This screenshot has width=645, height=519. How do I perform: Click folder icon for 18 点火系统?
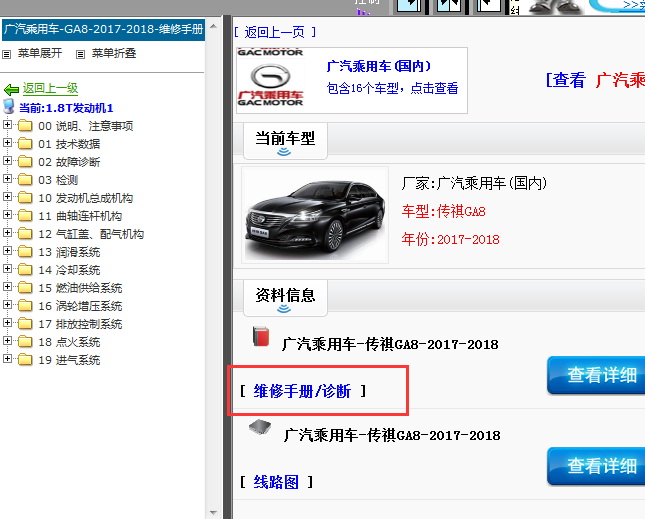pyautogui.click(x=25, y=342)
